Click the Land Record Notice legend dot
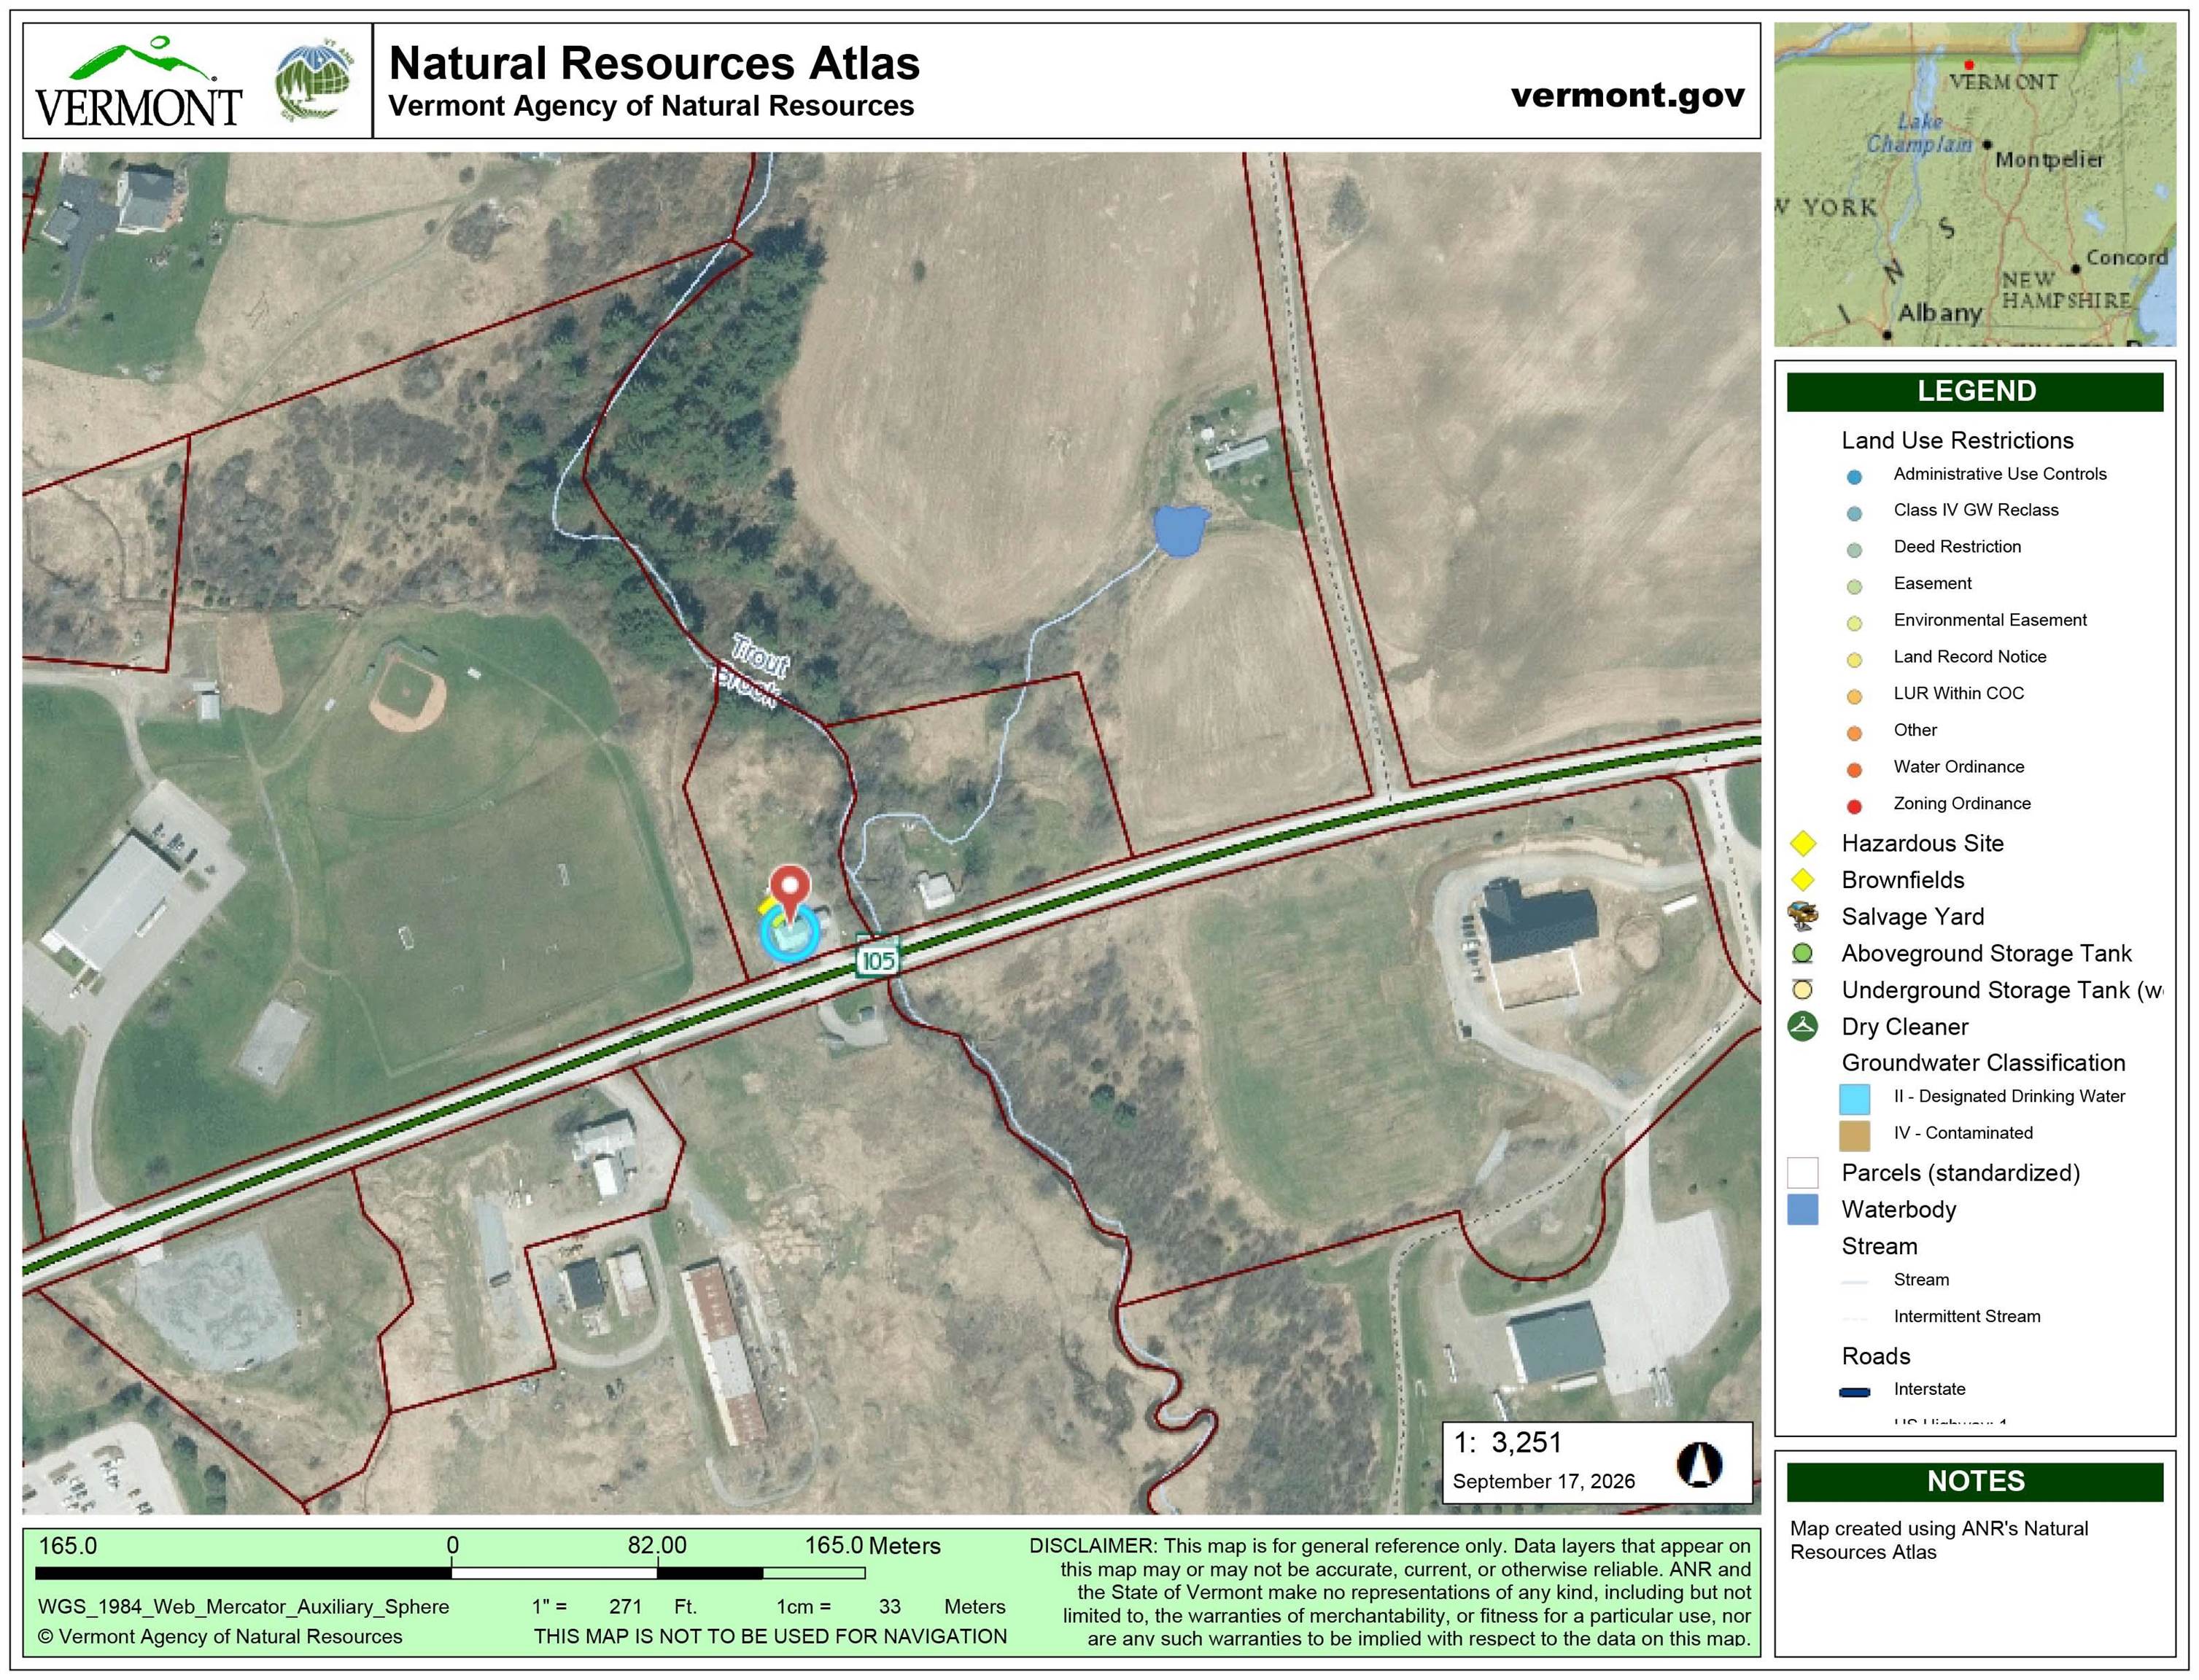Viewport: 2199px width, 1680px height. tap(1854, 660)
